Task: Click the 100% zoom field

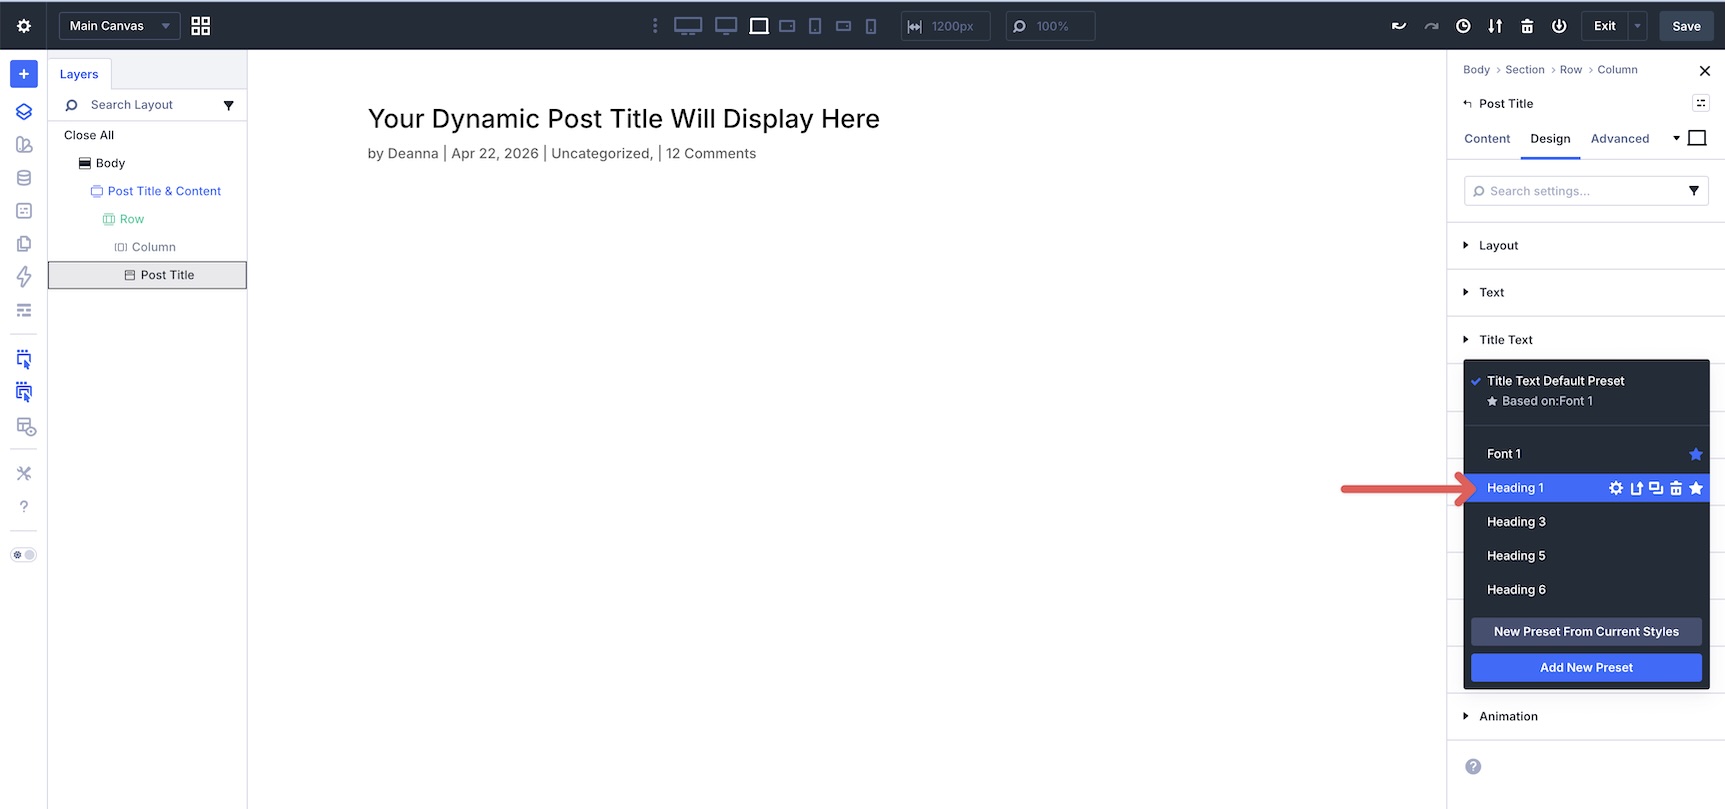Action: pyautogui.click(x=1050, y=26)
